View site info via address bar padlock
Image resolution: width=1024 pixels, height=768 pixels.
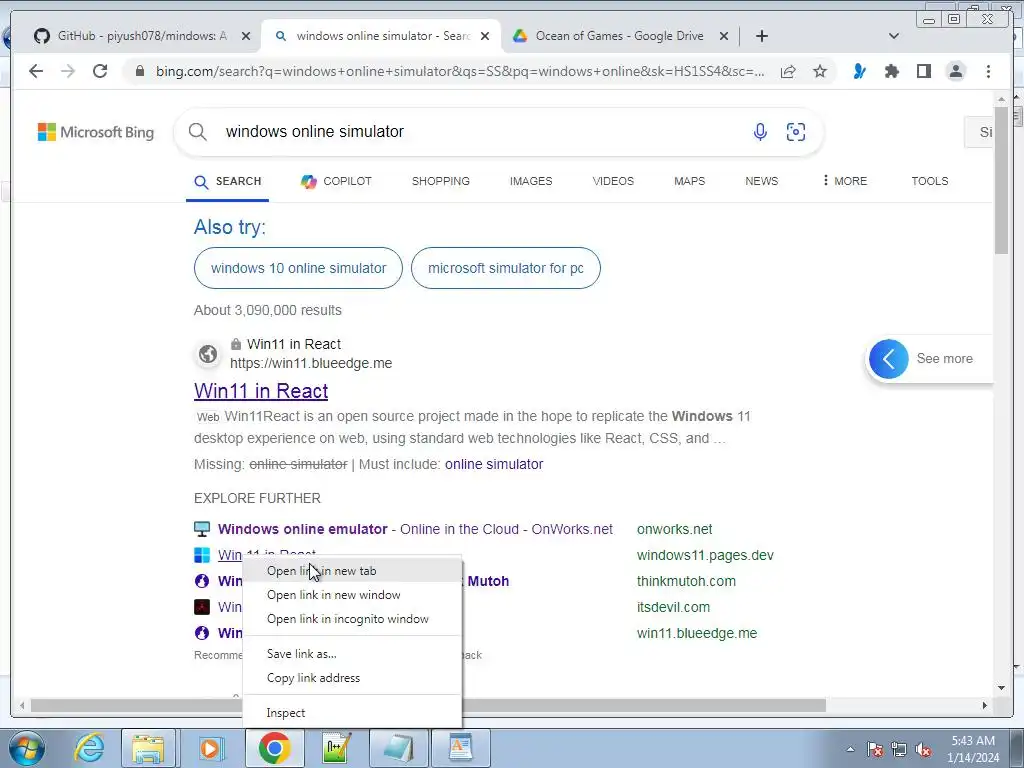(139, 71)
